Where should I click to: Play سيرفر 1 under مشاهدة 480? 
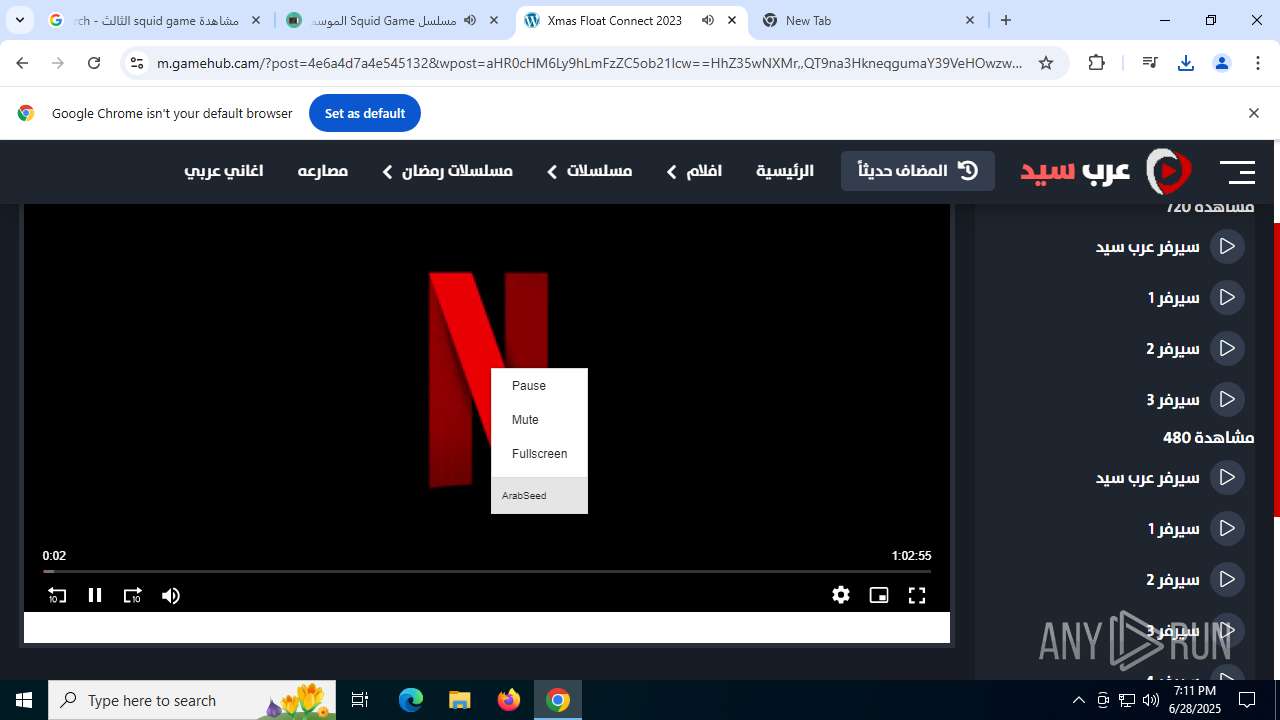click(1196, 528)
